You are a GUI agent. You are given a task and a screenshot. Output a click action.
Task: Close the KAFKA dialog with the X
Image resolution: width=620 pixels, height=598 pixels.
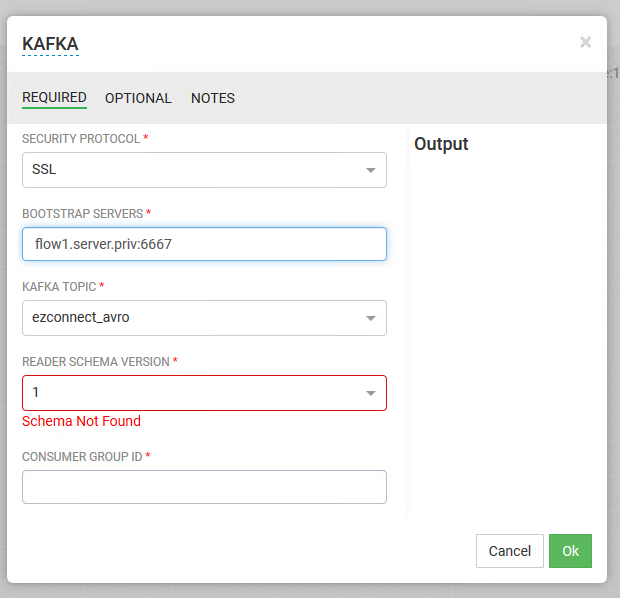tap(585, 42)
